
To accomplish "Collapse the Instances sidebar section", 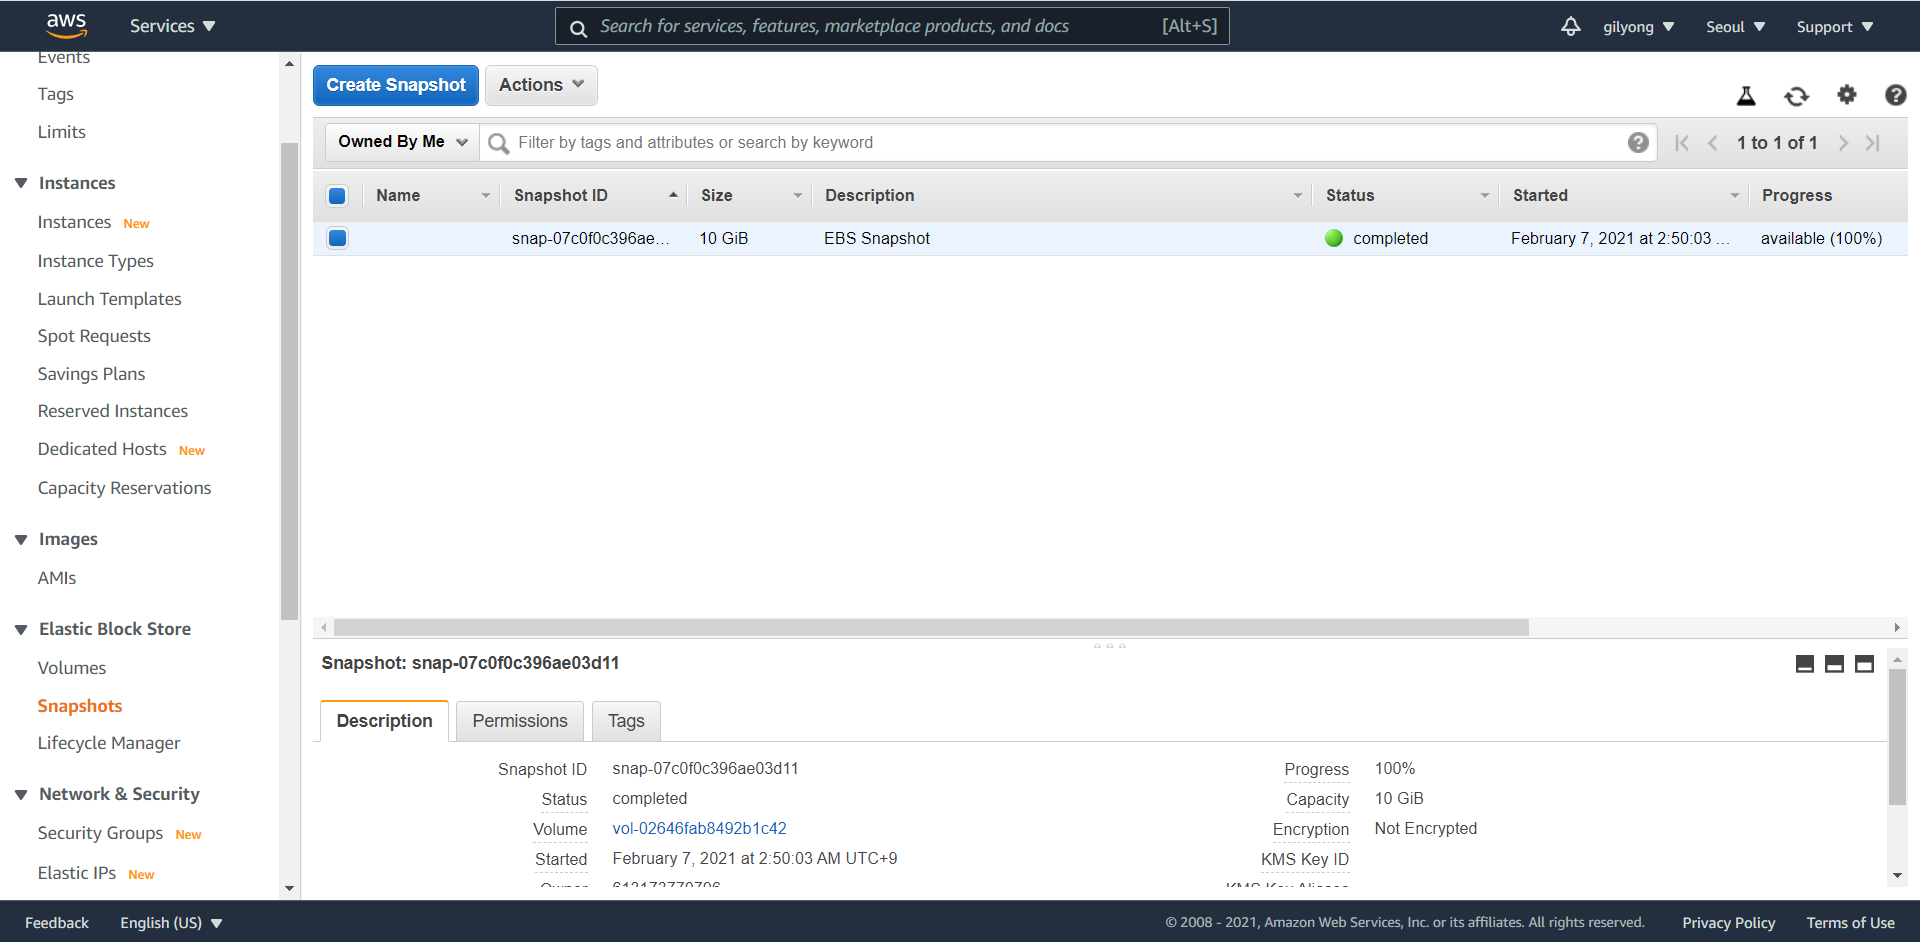I will 21,183.
